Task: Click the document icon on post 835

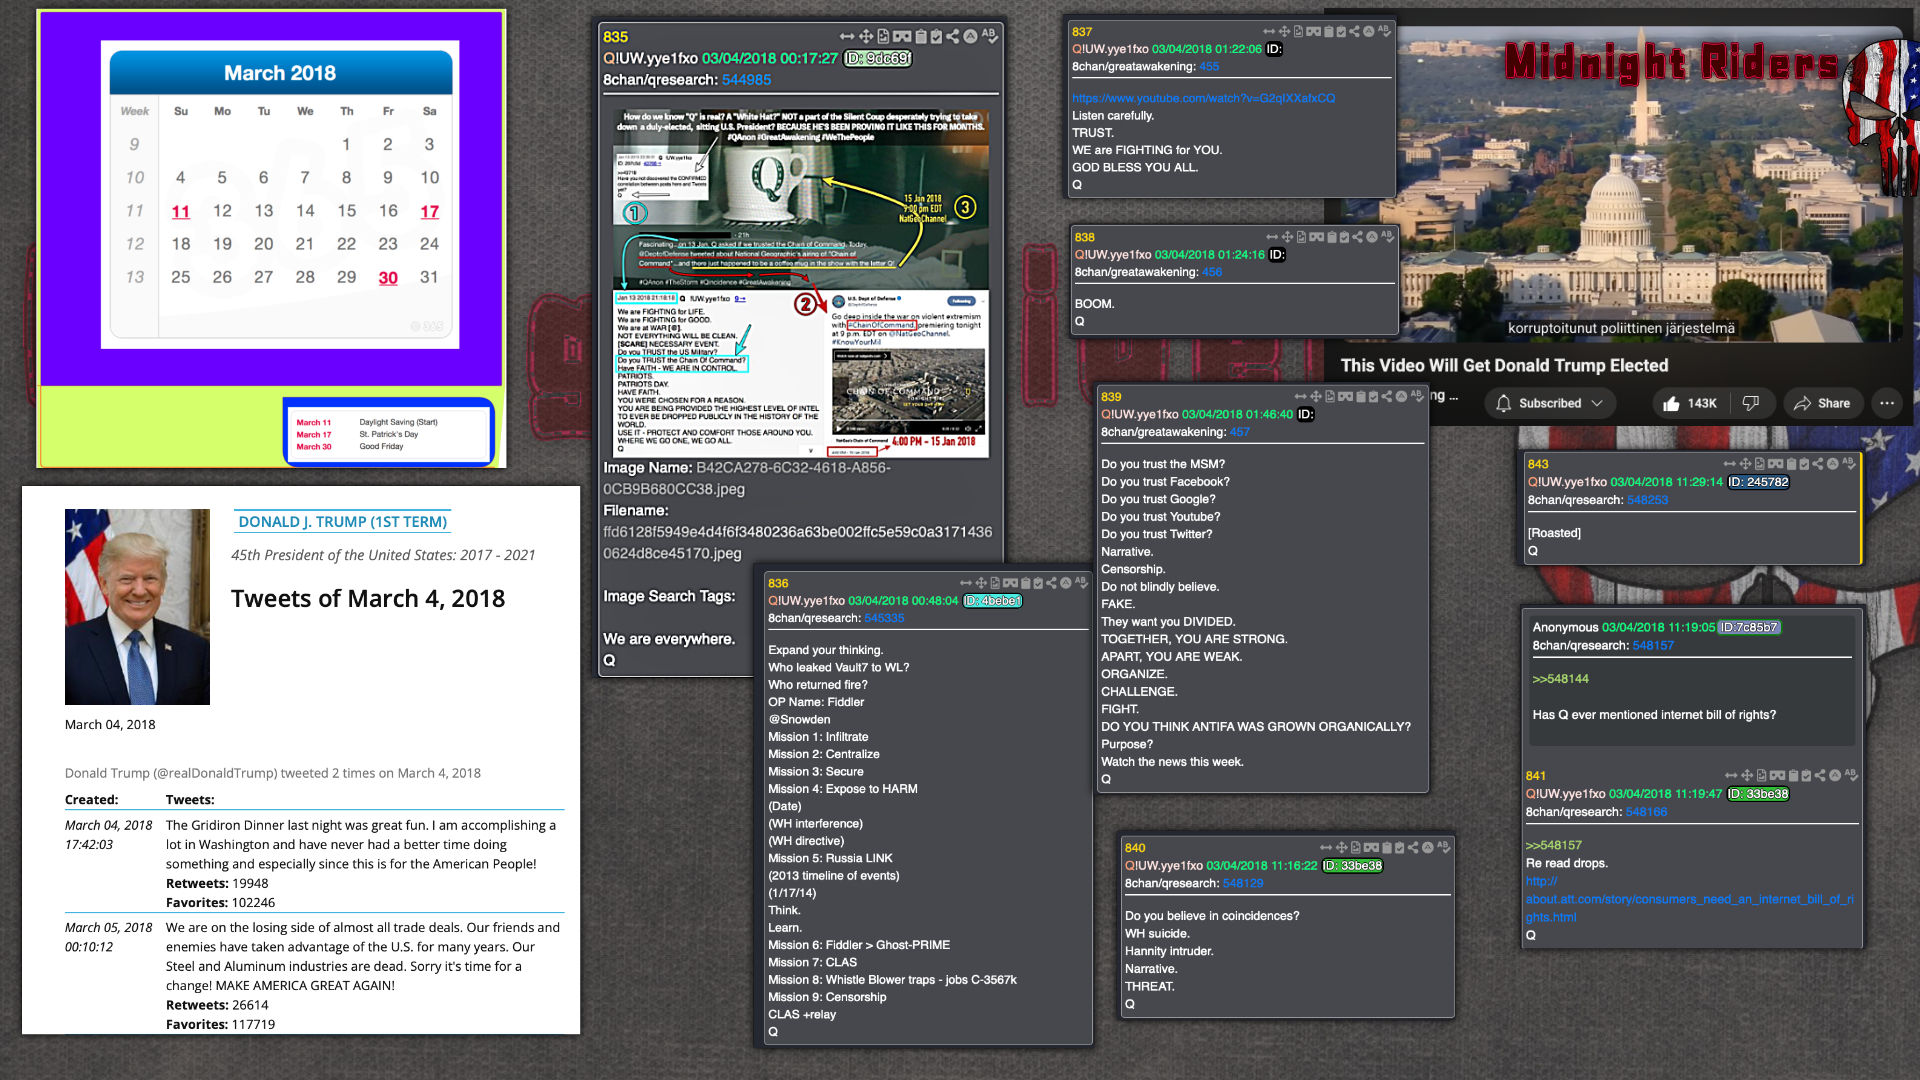Action: coord(884,37)
